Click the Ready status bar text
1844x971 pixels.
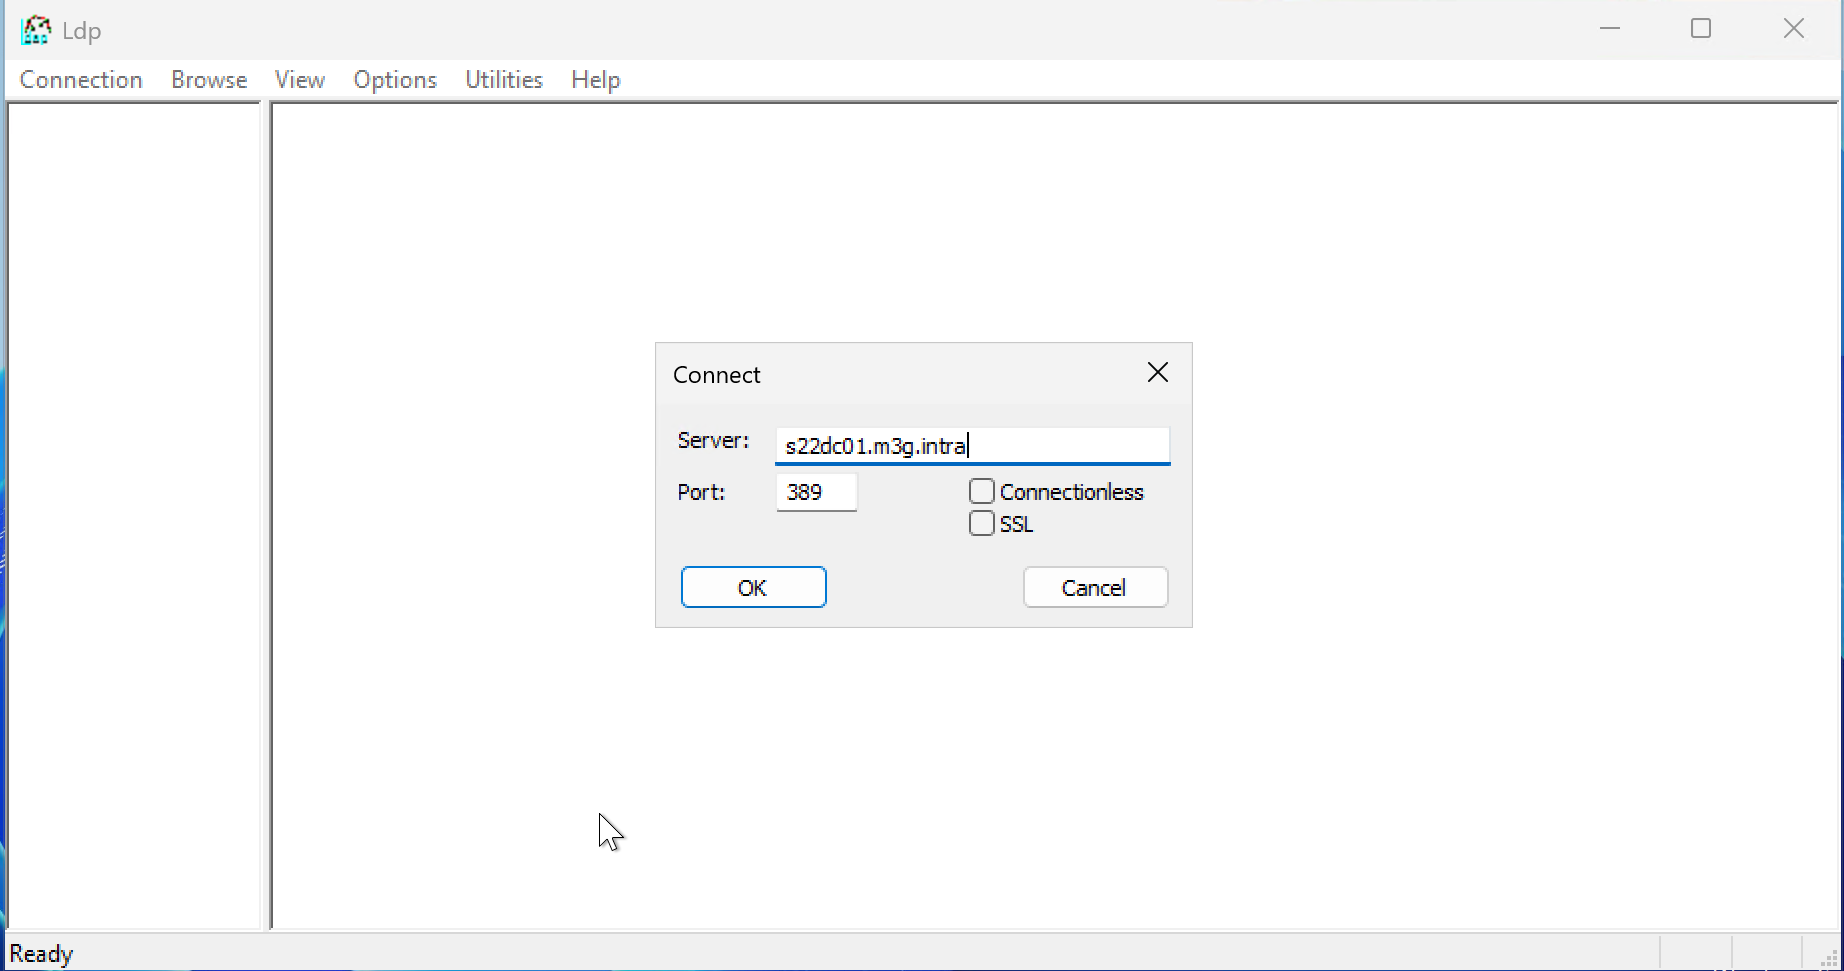point(42,954)
